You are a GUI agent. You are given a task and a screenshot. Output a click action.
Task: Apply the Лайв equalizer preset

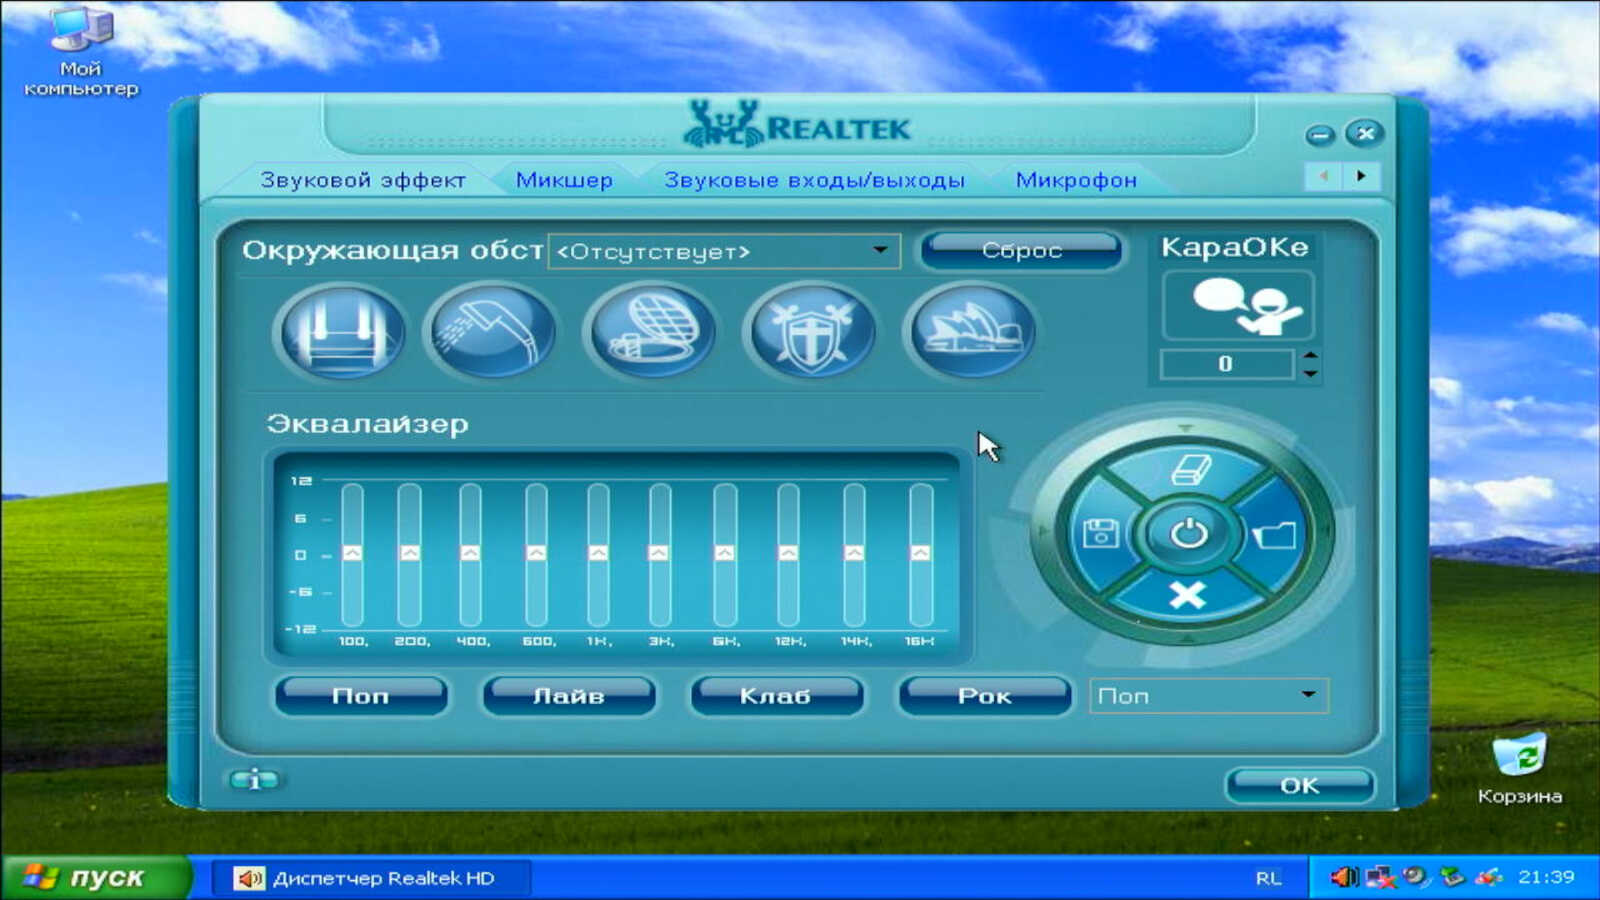click(x=568, y=696)
